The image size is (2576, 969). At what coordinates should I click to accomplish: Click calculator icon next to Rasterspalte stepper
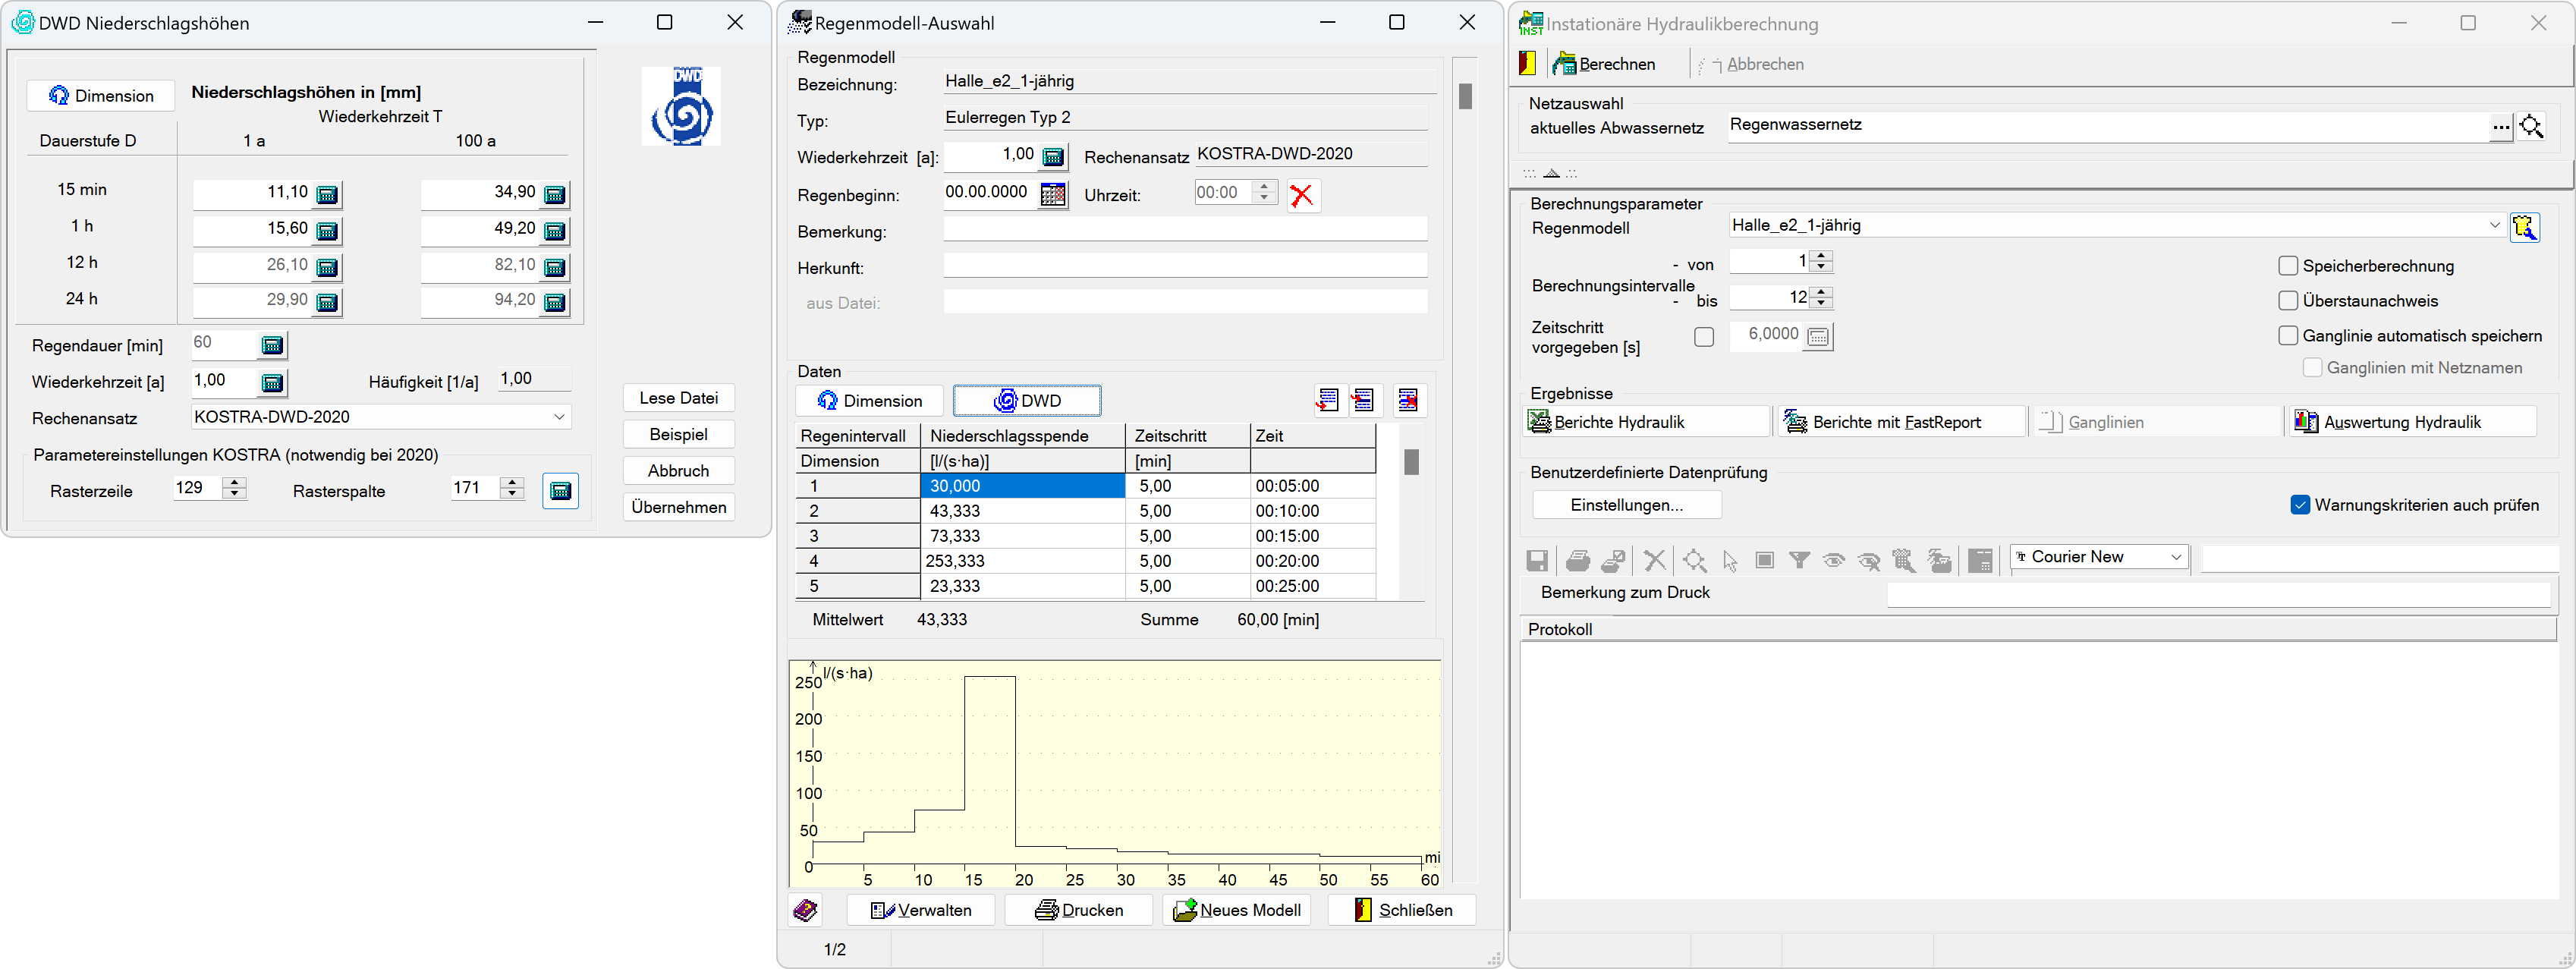pos(560,490)
